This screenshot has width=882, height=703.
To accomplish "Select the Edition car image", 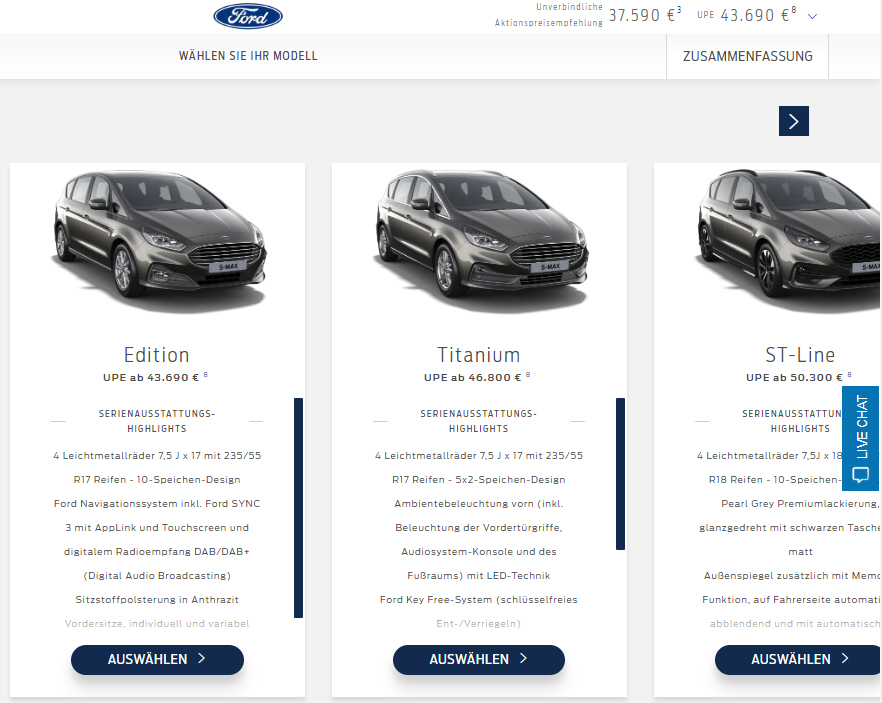I will pos(158,241).
